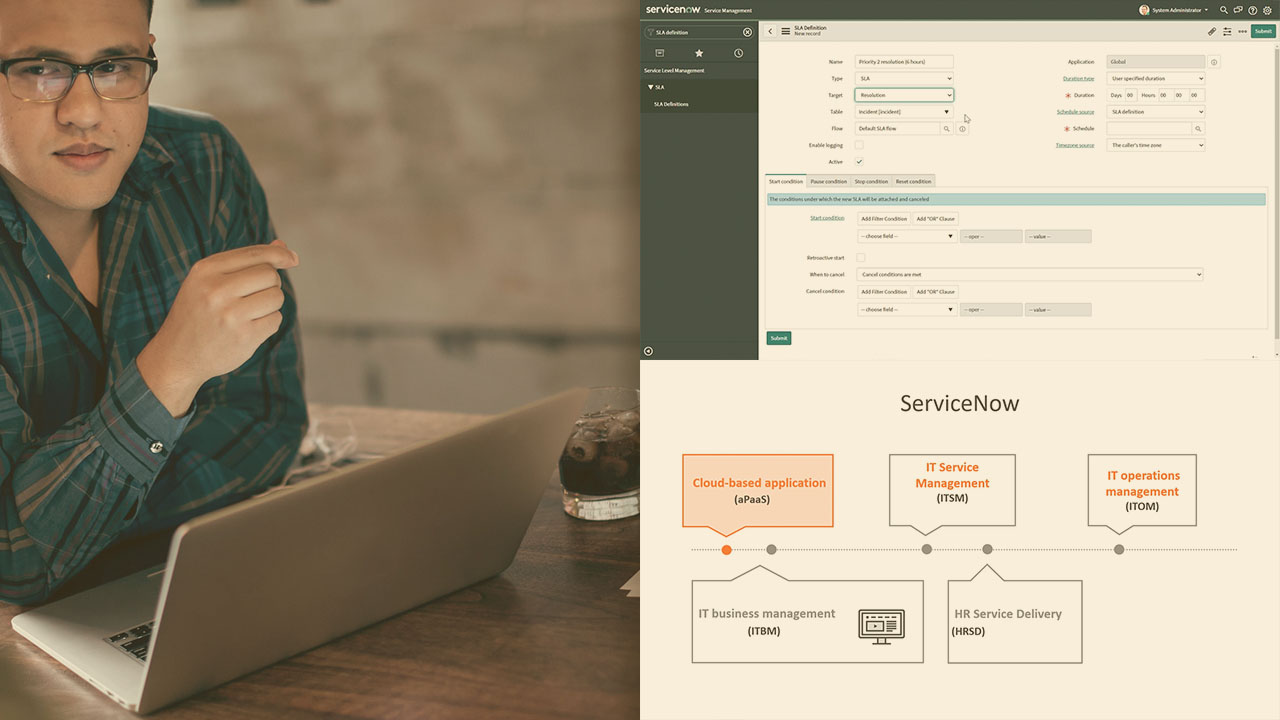
Task: Clear the navigator filter text
Action: (x=747, y=32)
